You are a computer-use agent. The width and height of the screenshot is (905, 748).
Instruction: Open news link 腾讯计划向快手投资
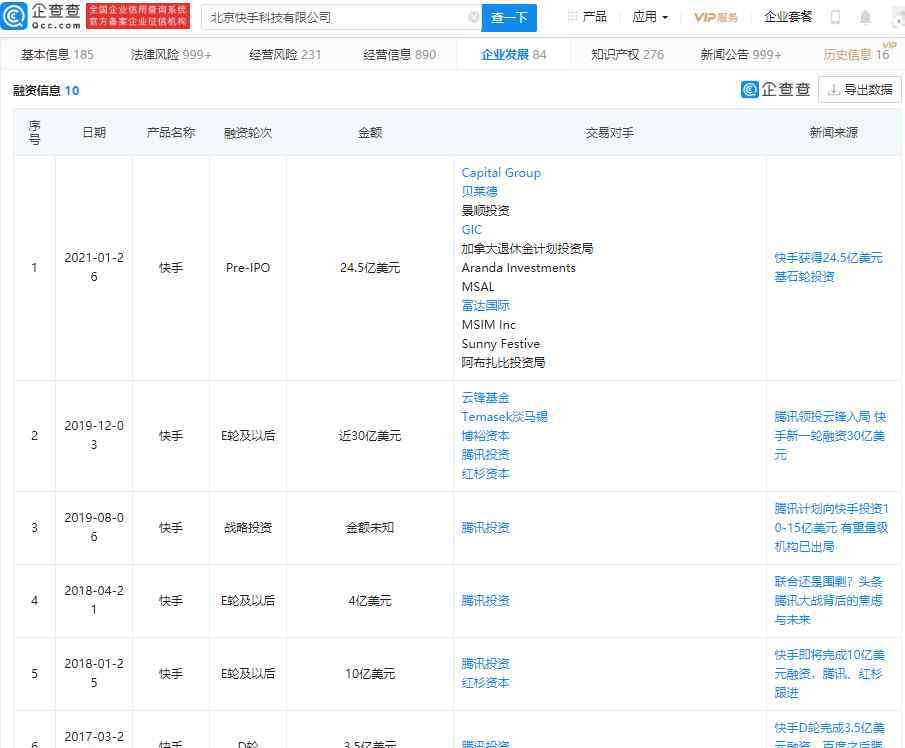pos(831,528)
